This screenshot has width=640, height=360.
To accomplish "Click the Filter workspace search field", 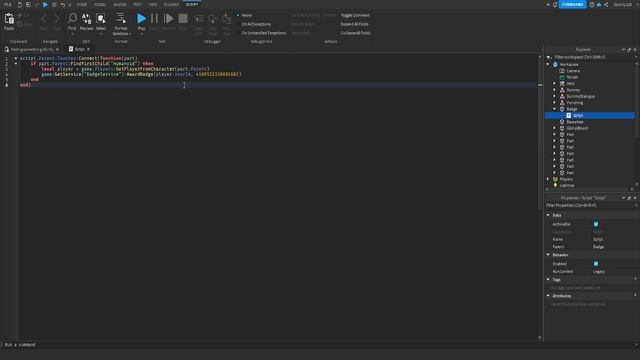I will 590,57.
